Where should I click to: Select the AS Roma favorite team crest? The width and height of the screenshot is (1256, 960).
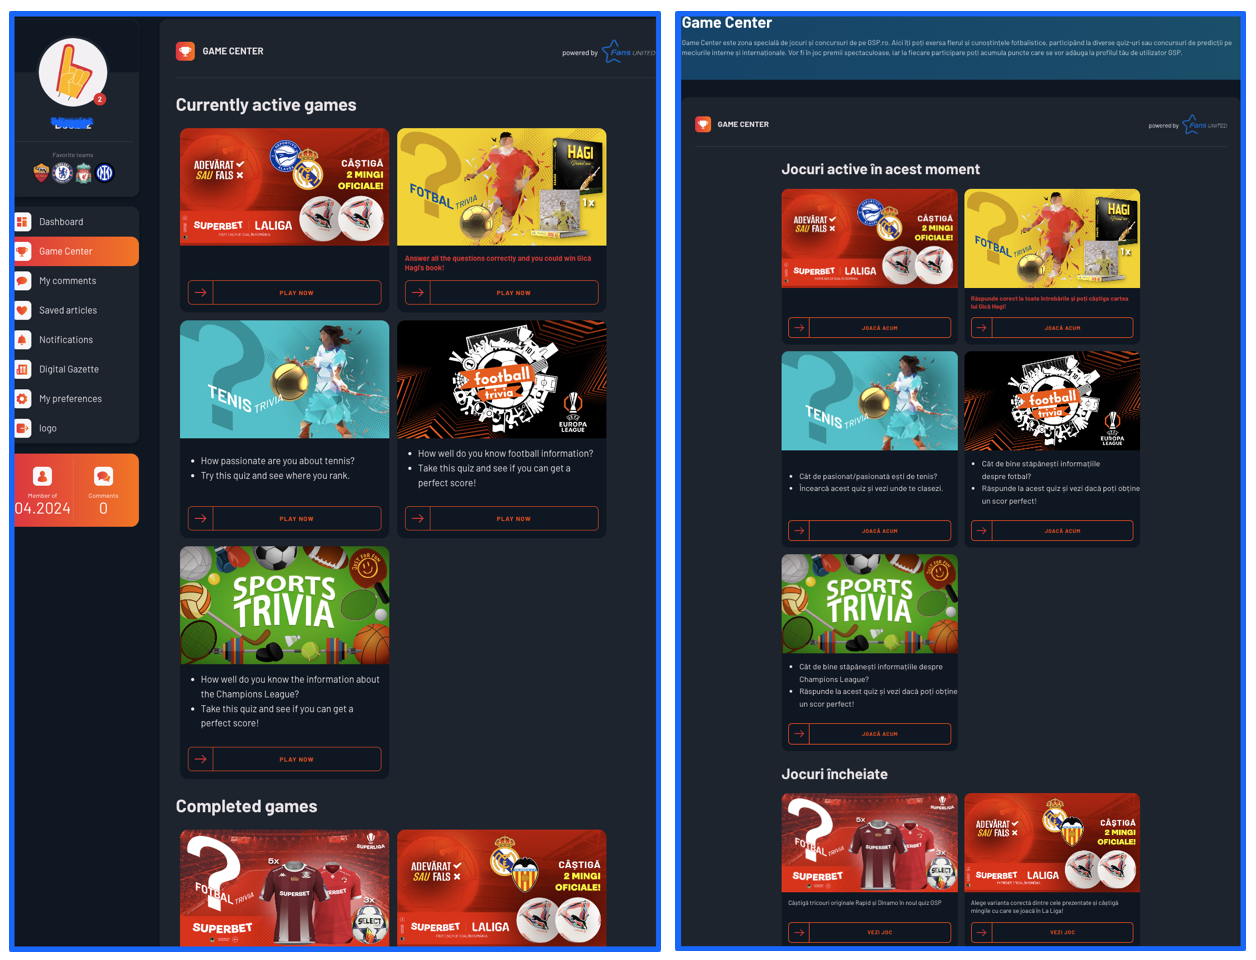coord(41,173)
